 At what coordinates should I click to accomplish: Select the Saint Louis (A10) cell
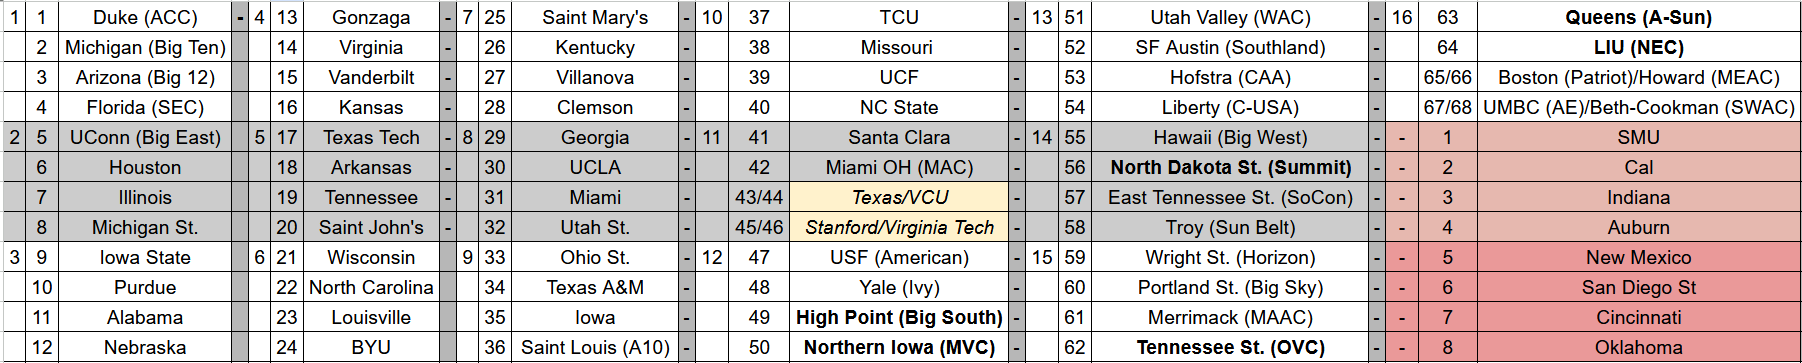pos(595,347)
